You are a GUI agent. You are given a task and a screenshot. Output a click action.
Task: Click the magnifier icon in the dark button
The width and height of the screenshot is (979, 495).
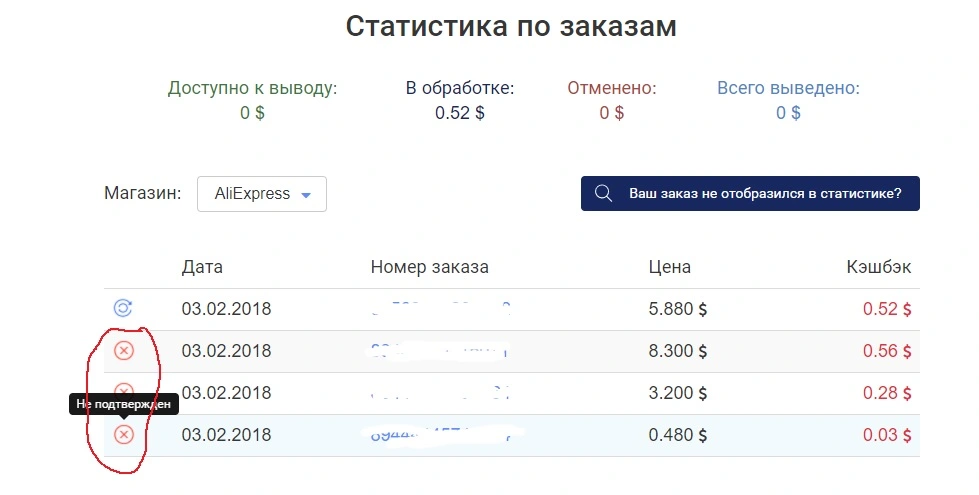point(603,194)
